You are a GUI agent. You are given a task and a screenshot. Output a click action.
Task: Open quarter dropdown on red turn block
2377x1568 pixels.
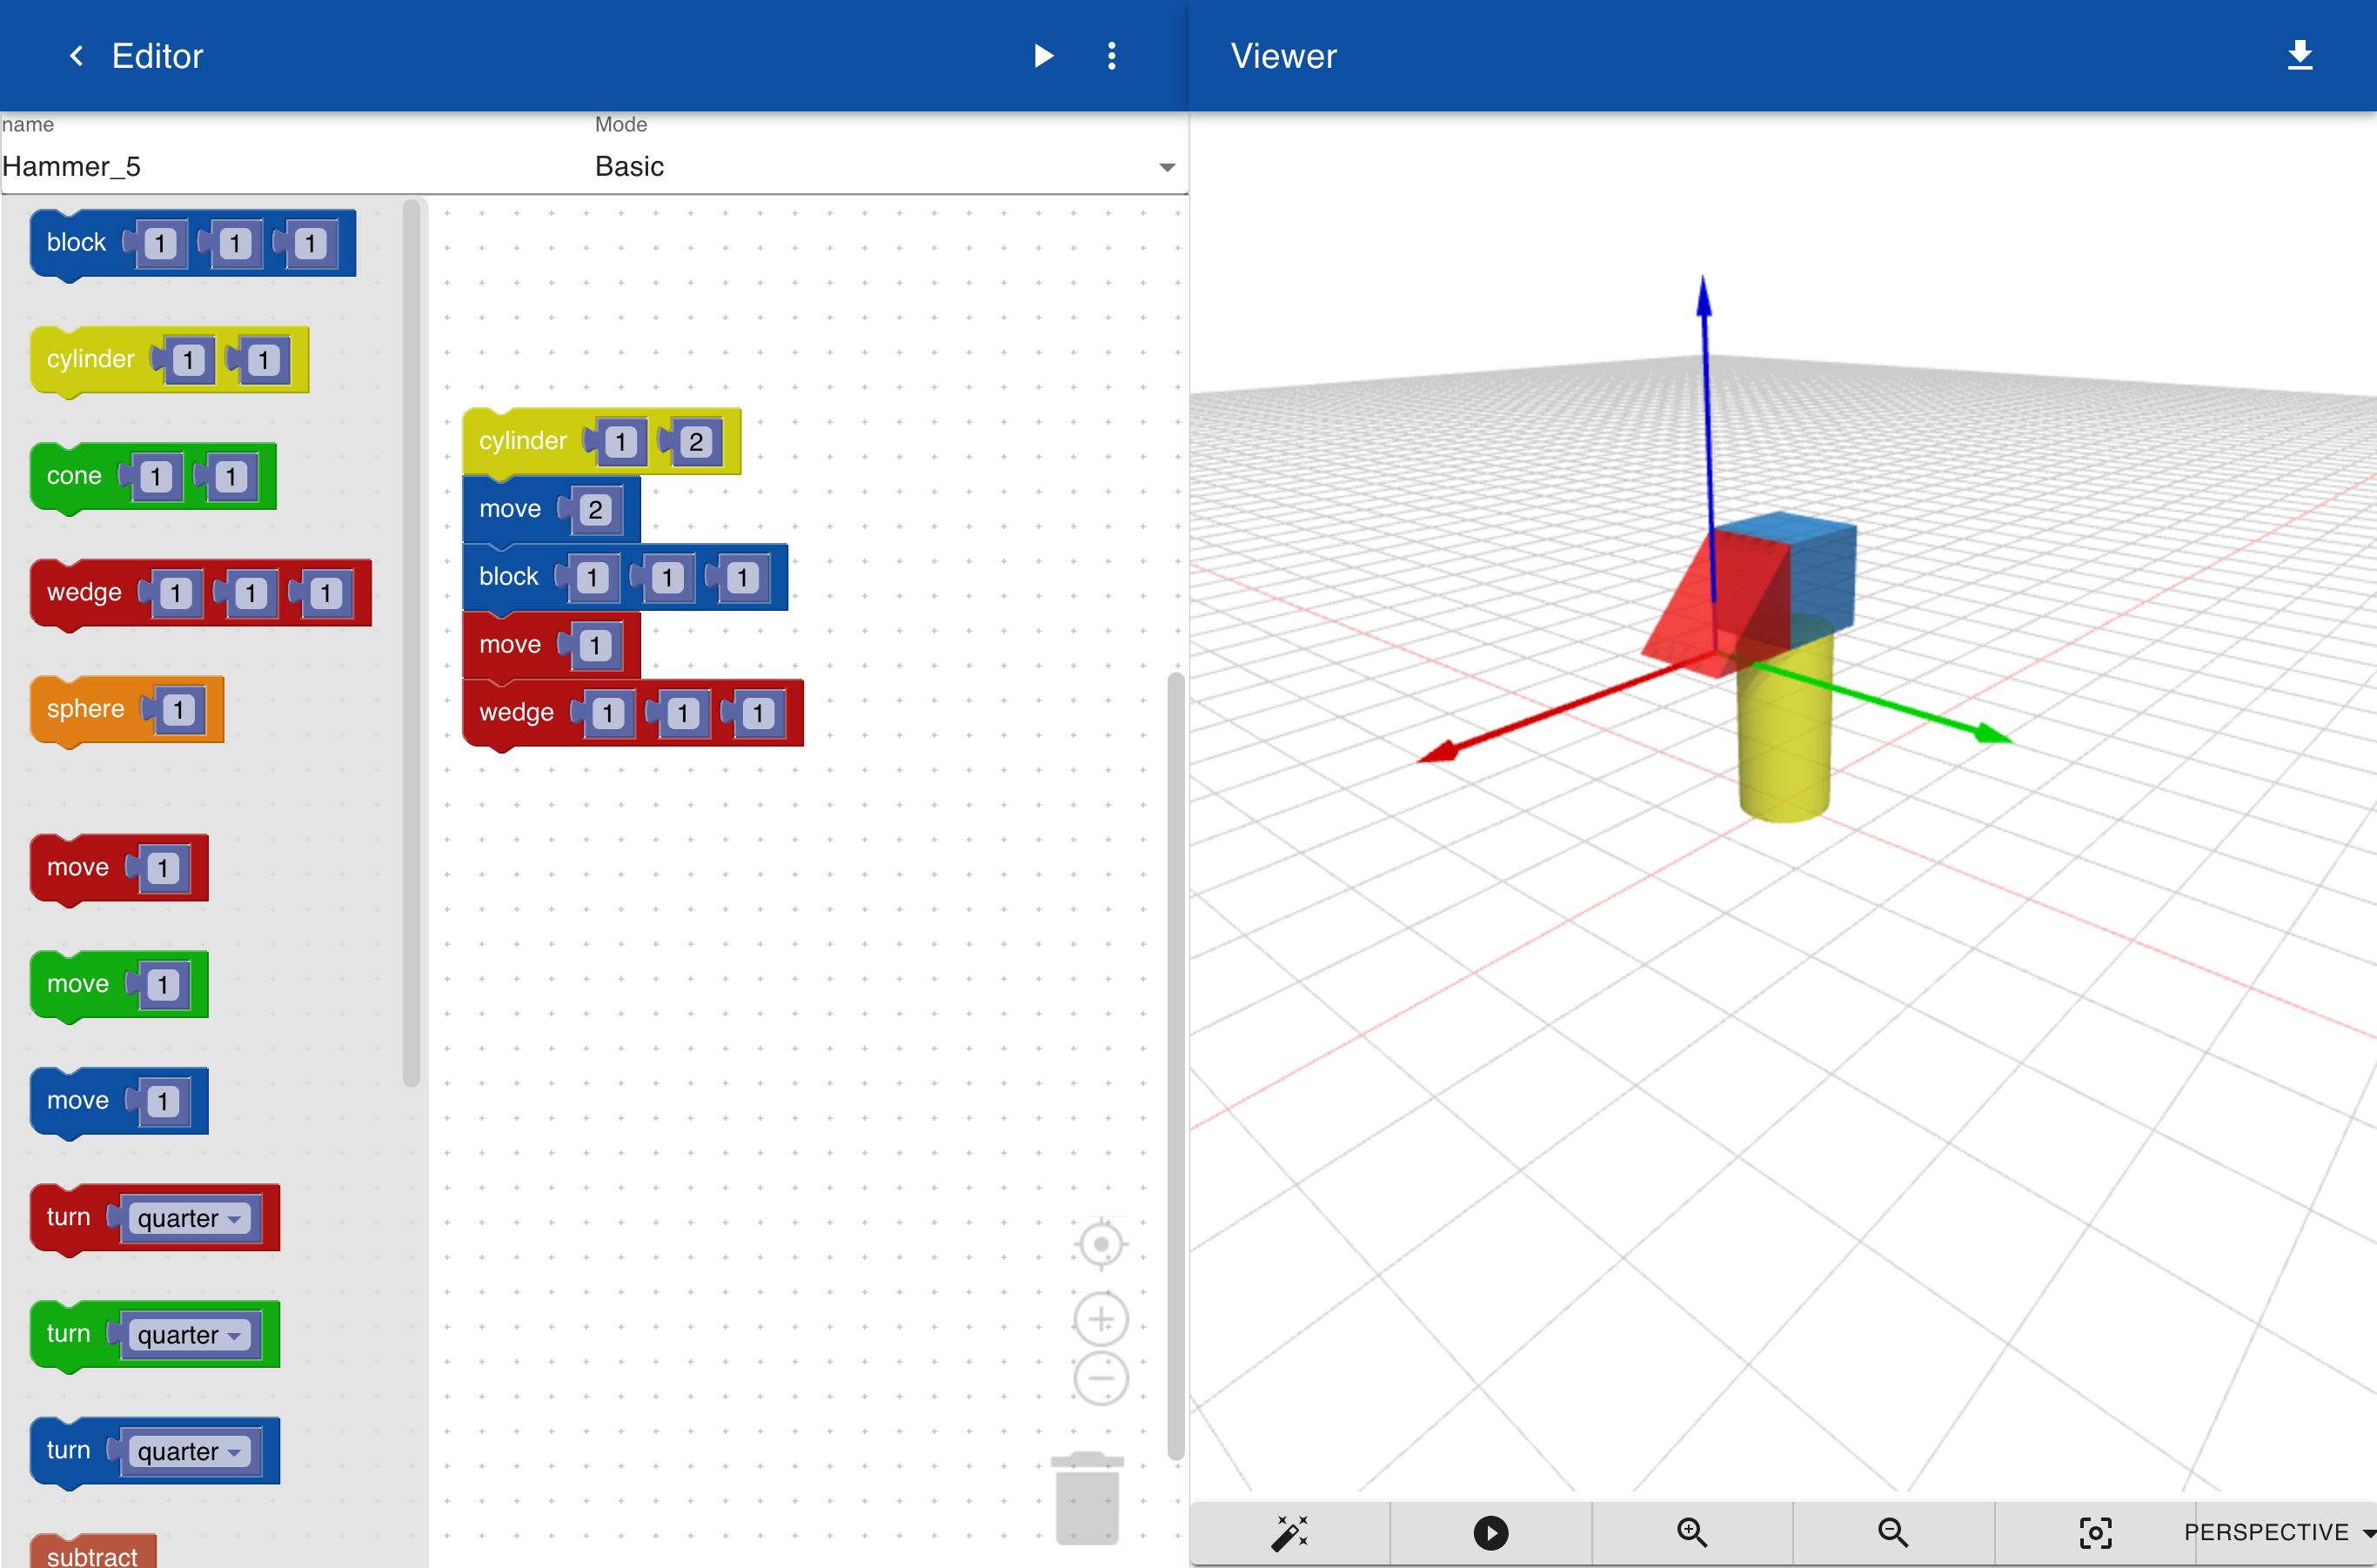pos(189,1218)
